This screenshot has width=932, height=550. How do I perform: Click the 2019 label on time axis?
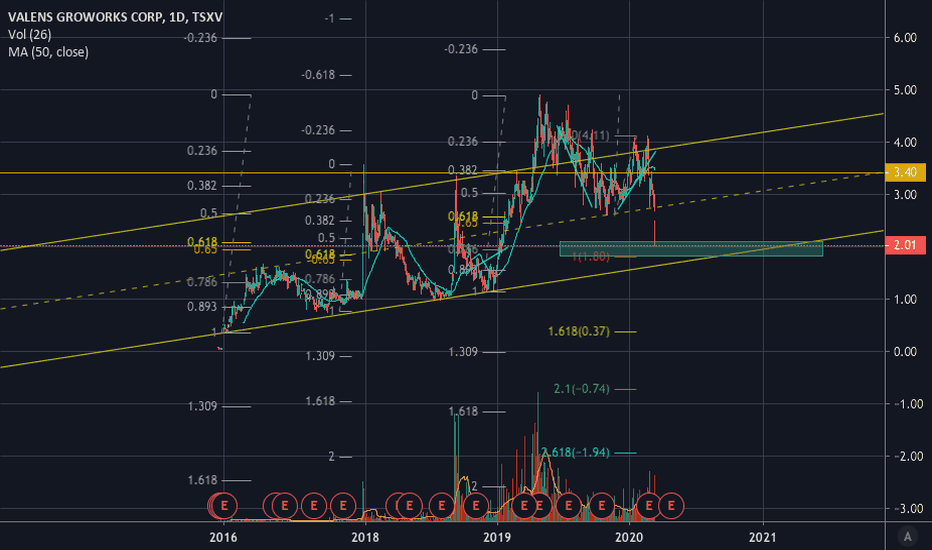tap(497, 538)
